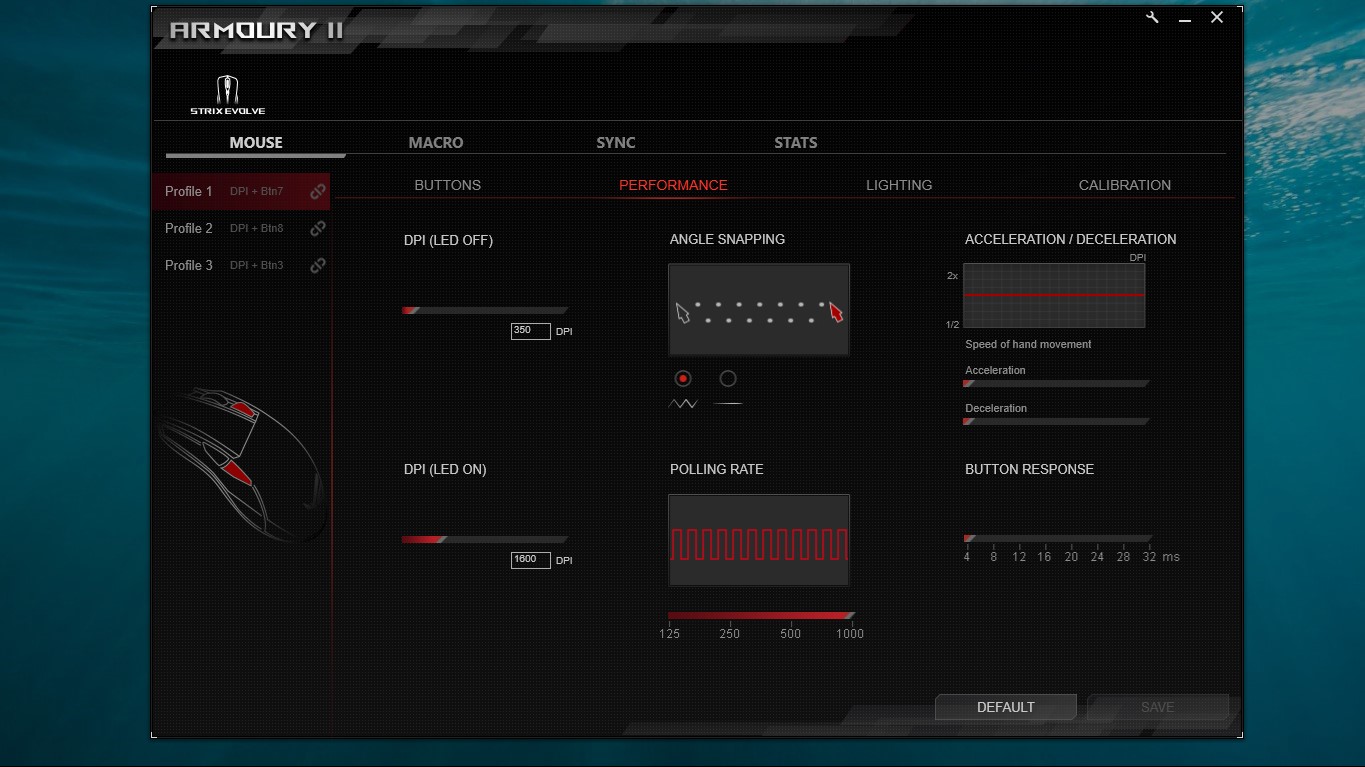Click the link icon for Profile 1
This screenshot has width=1365, height=767.
[x=317, y=191]
